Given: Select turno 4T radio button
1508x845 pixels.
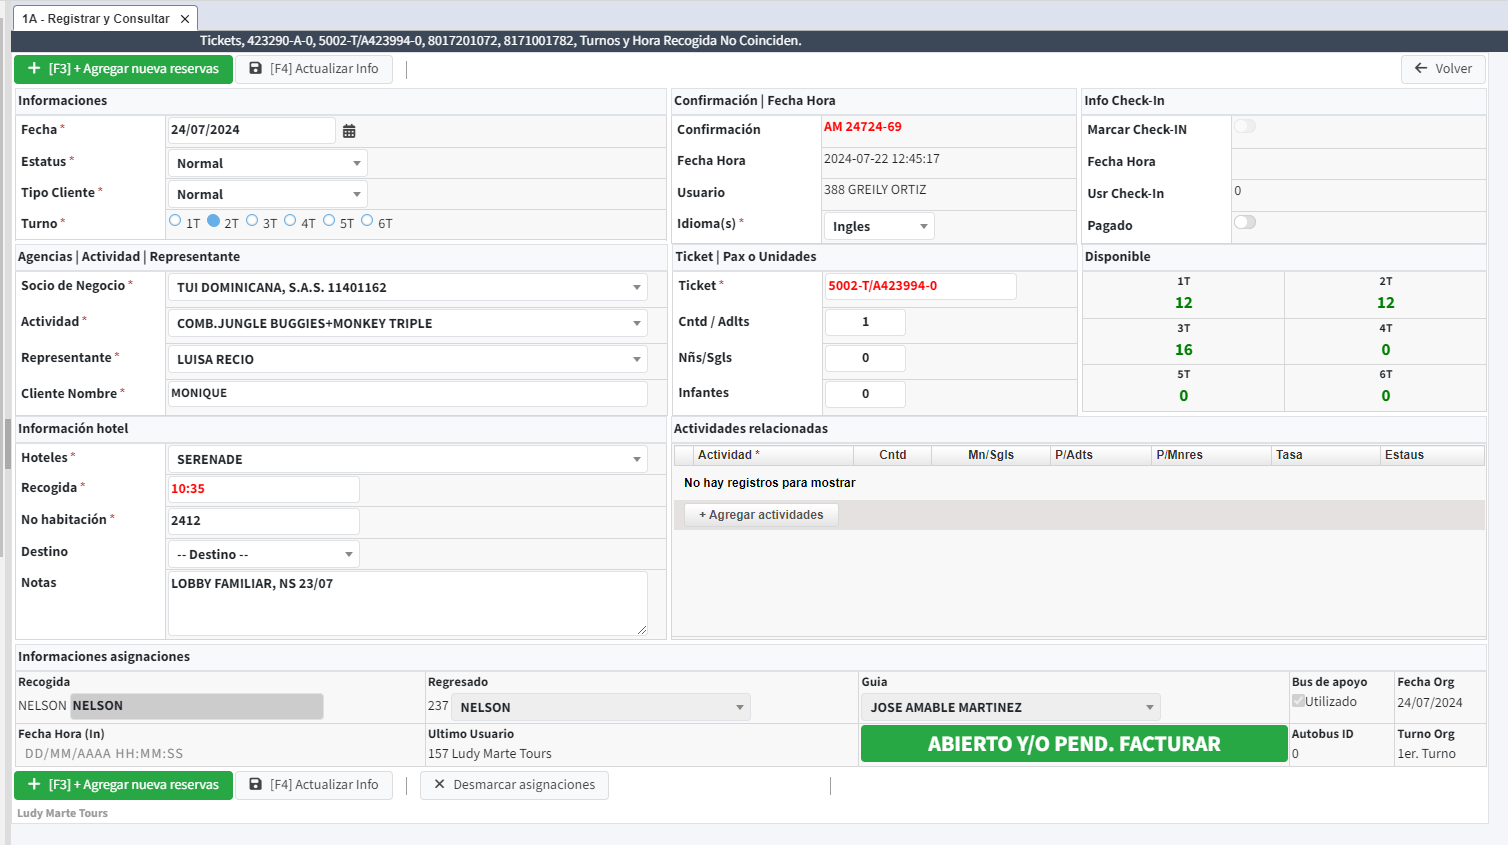Looking at the screenshot, I should tap(290, 221).
